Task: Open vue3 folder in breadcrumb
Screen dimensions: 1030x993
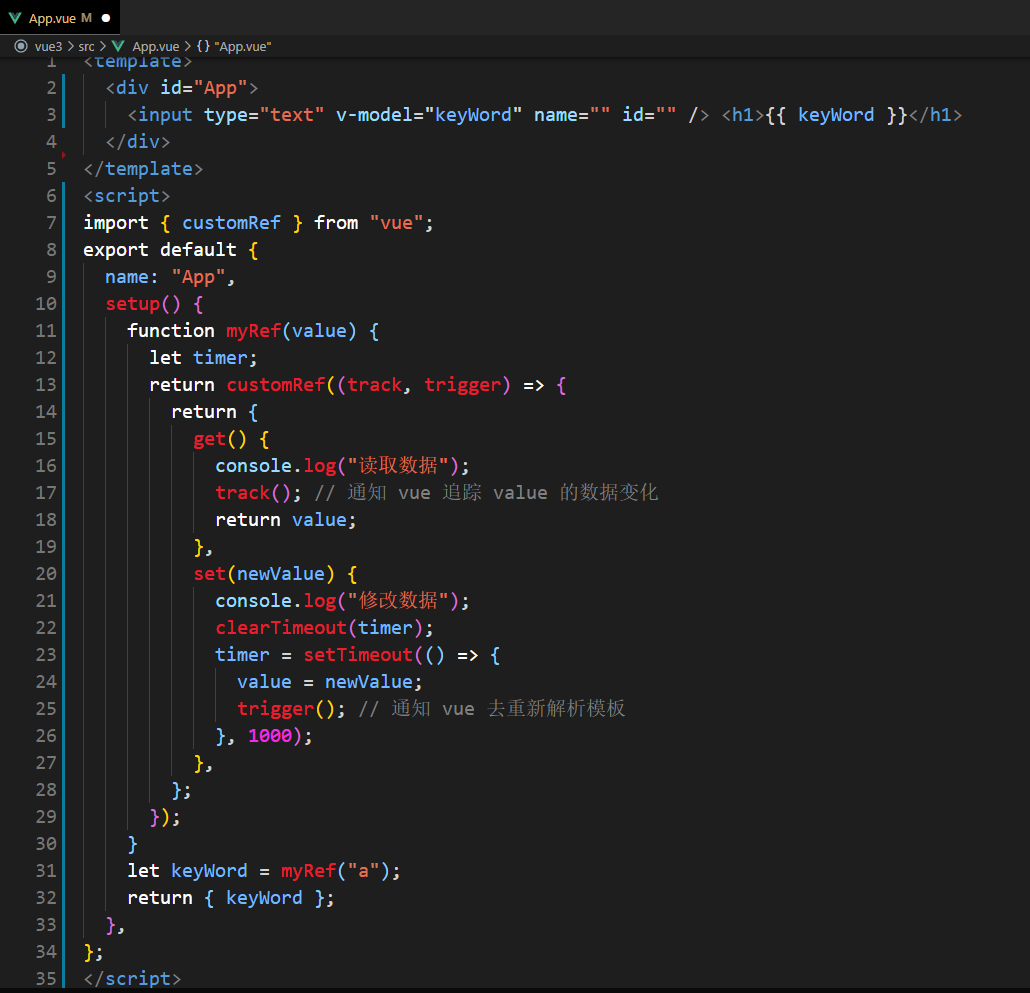Action: tap(48, 47)
